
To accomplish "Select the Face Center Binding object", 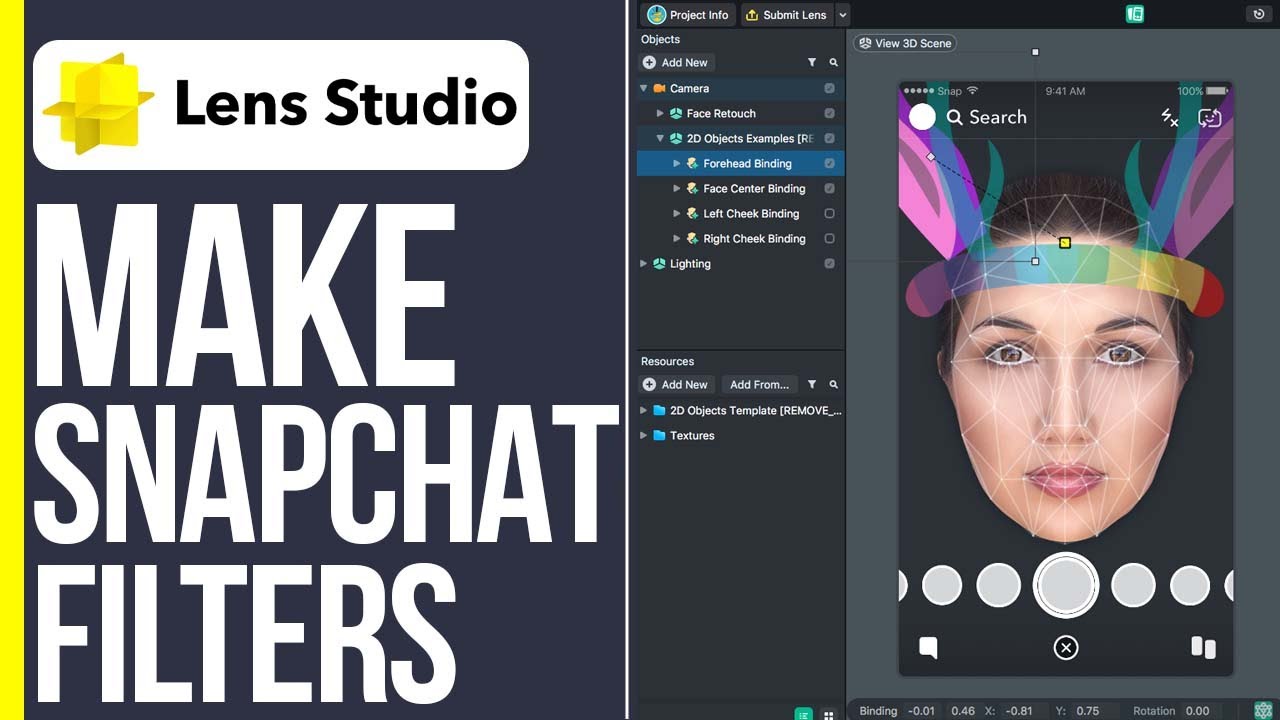I will (753, 188).
